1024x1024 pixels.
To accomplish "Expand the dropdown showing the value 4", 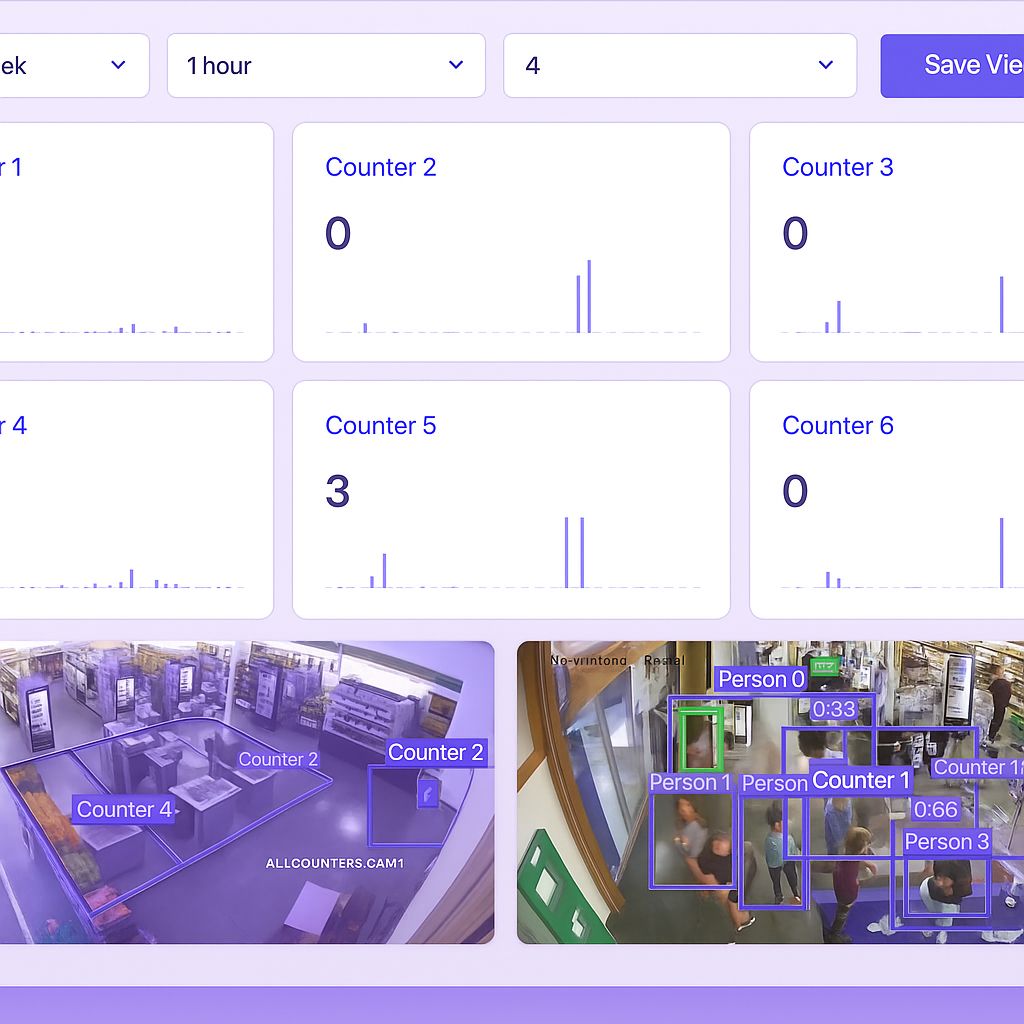I will pyautogui.click(x=680, y=65).
